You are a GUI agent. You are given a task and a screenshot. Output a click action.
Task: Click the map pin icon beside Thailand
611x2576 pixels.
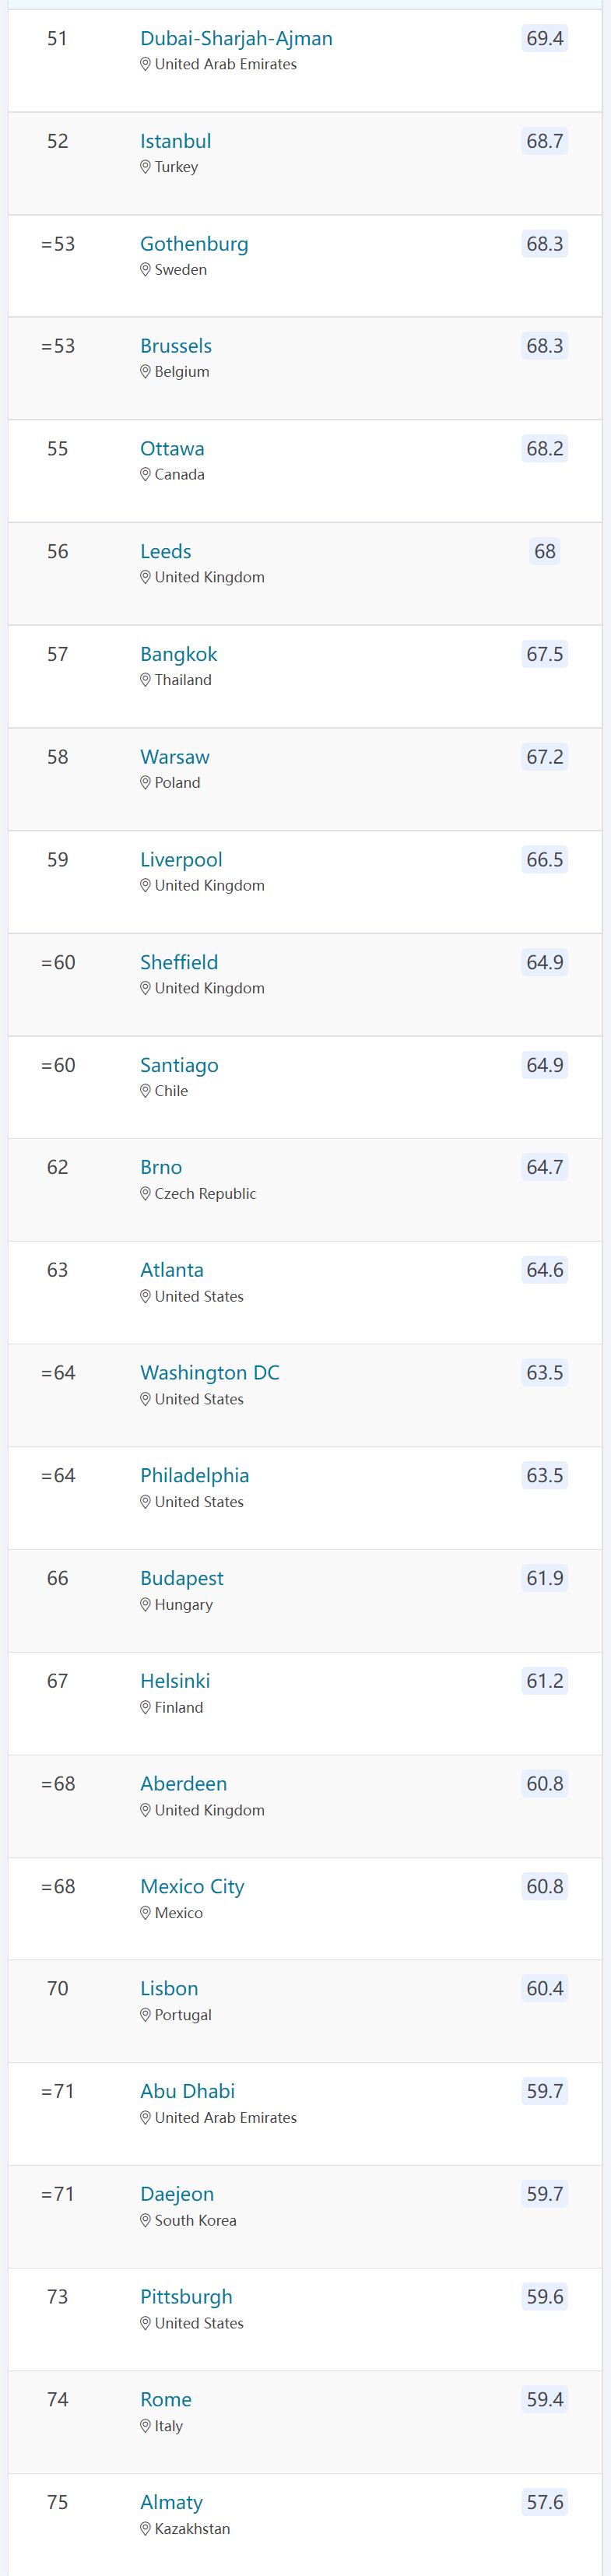[x=145, y=680]
